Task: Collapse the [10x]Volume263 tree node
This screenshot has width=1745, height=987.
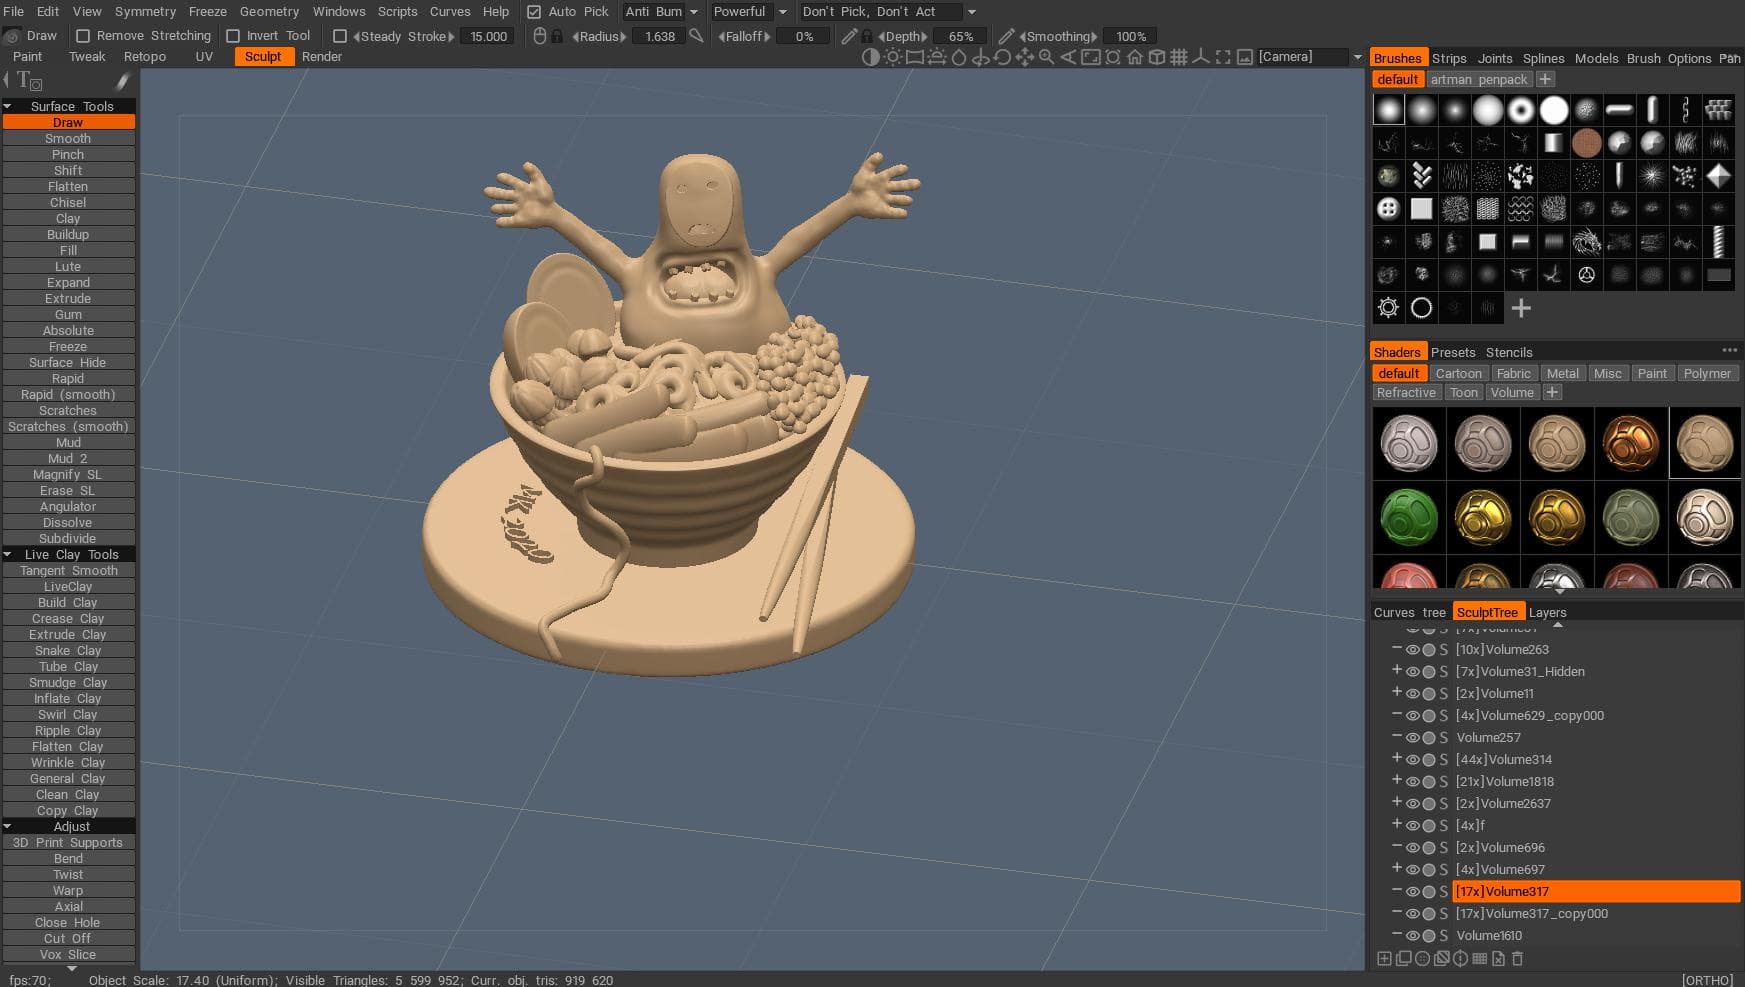Action: point(1397,648)
